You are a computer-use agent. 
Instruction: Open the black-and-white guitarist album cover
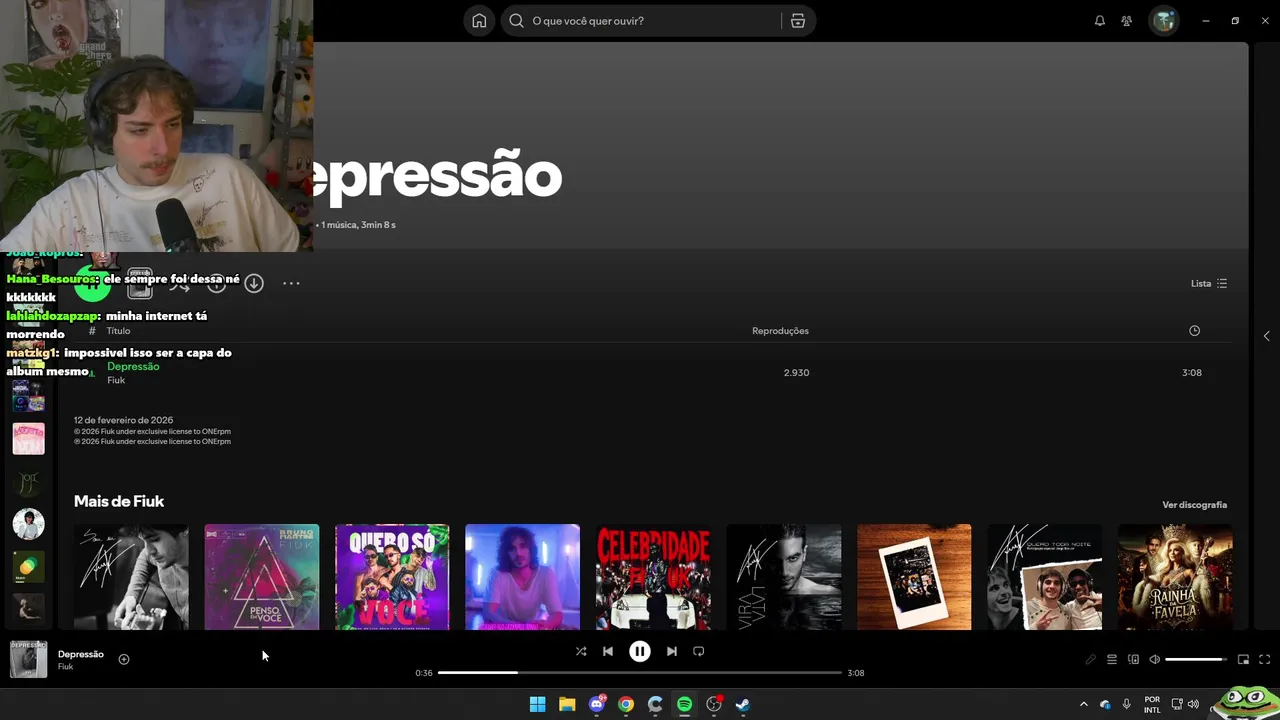pos(131,577)
